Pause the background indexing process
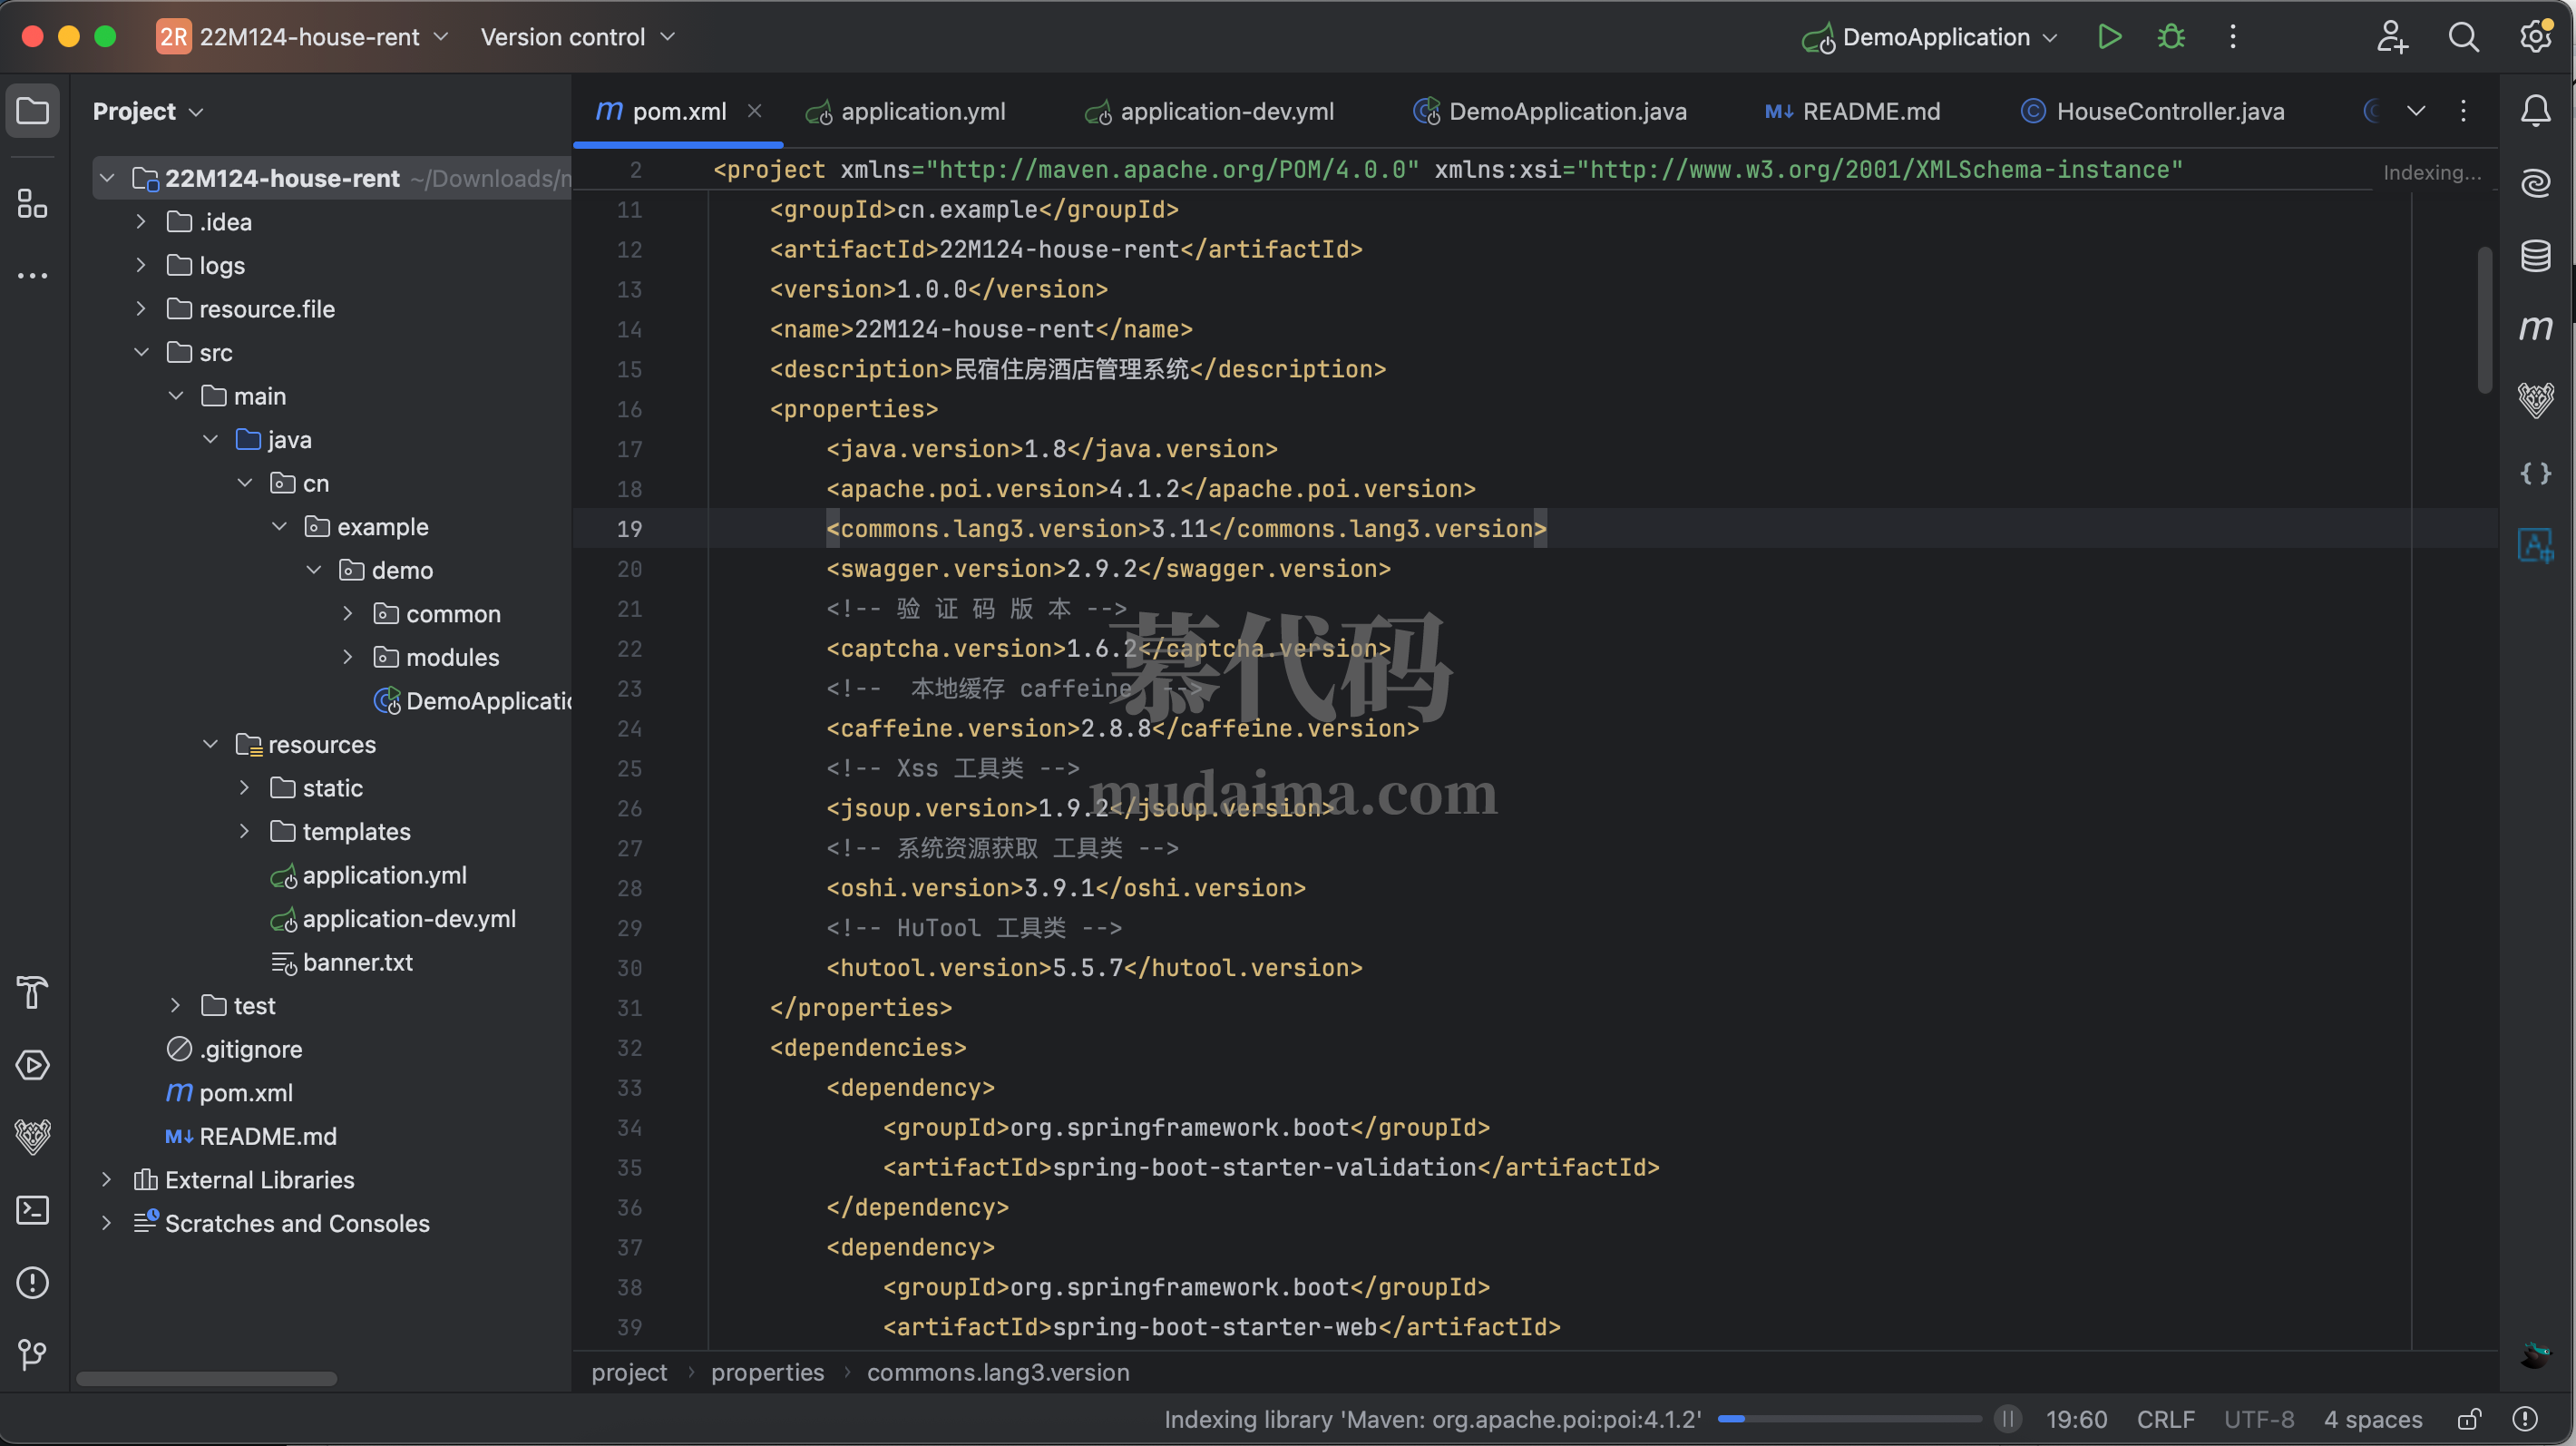 2007,1419
